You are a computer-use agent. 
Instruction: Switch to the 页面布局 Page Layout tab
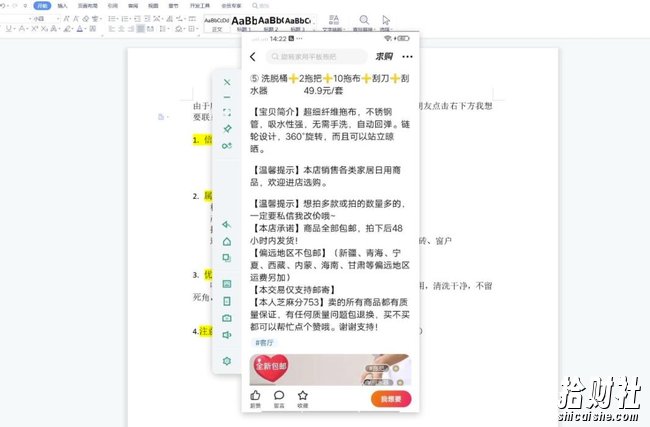[x=87, y=6]
